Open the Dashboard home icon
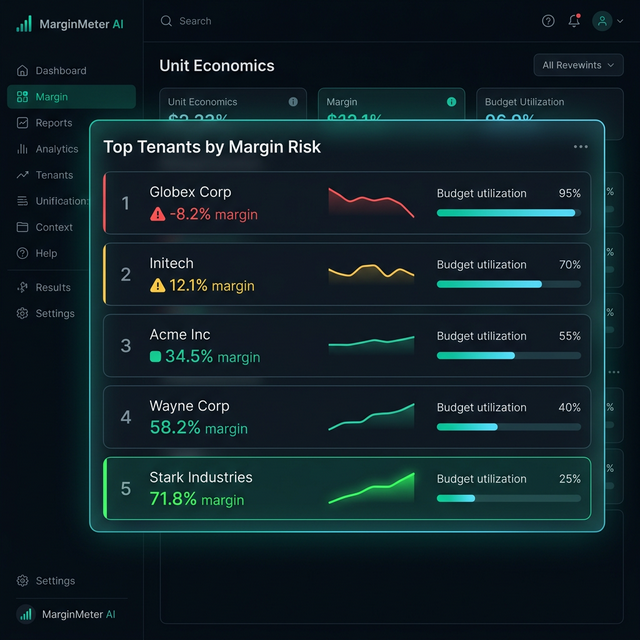This screenshot has height=640, width=640. pyautogui.click(x=22, y=71)
